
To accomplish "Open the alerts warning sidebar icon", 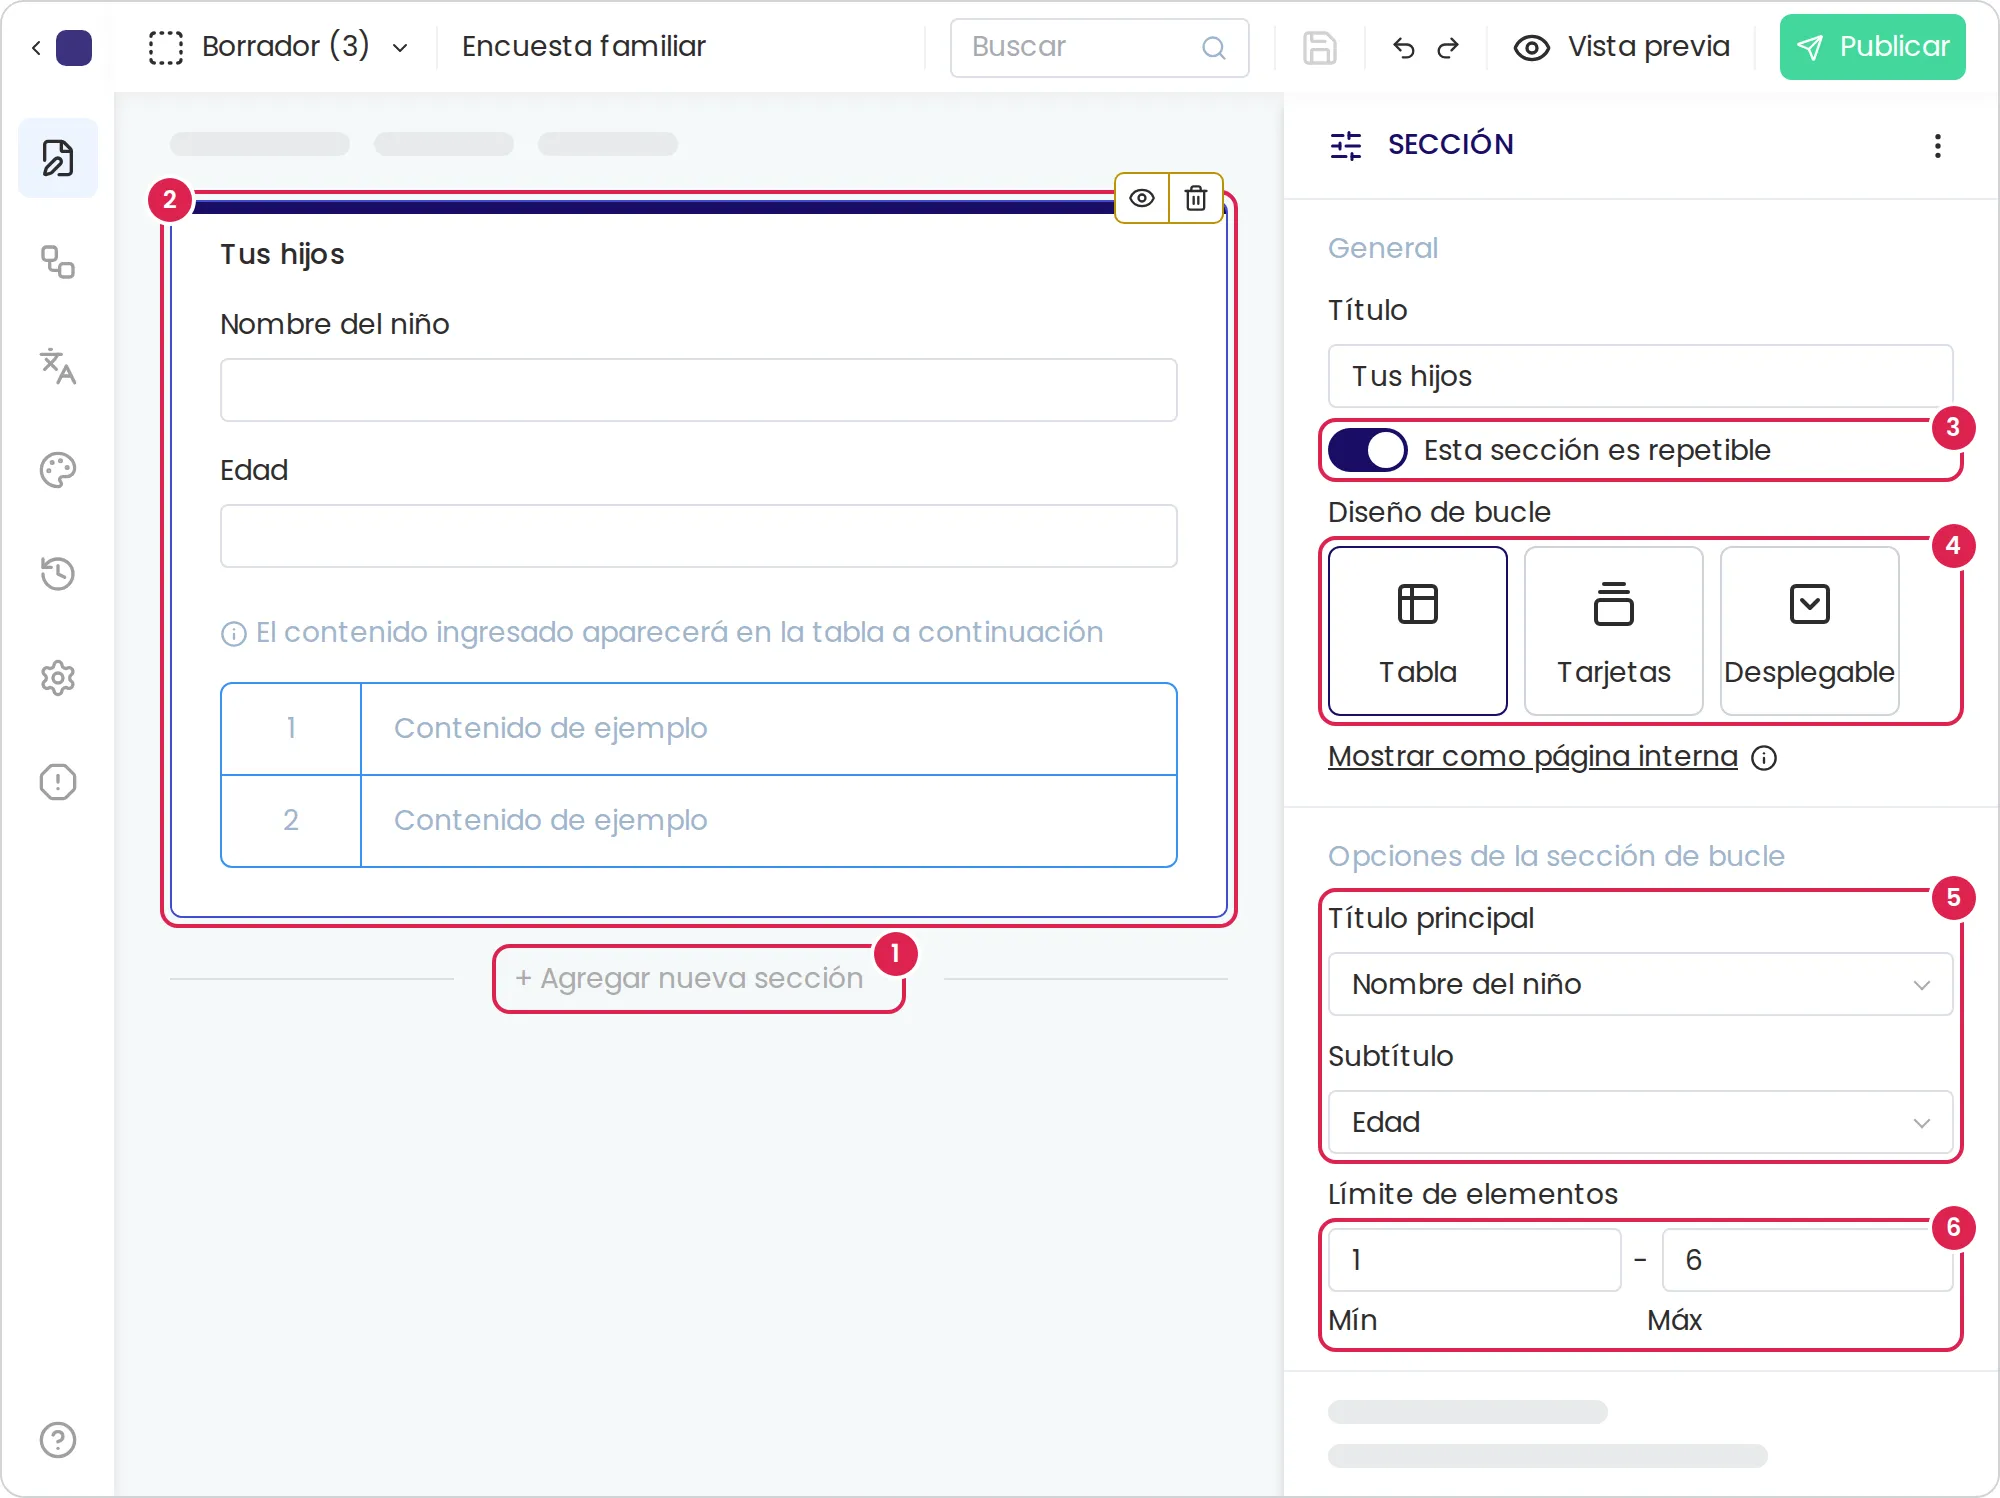I will click(x=58, y=782).
